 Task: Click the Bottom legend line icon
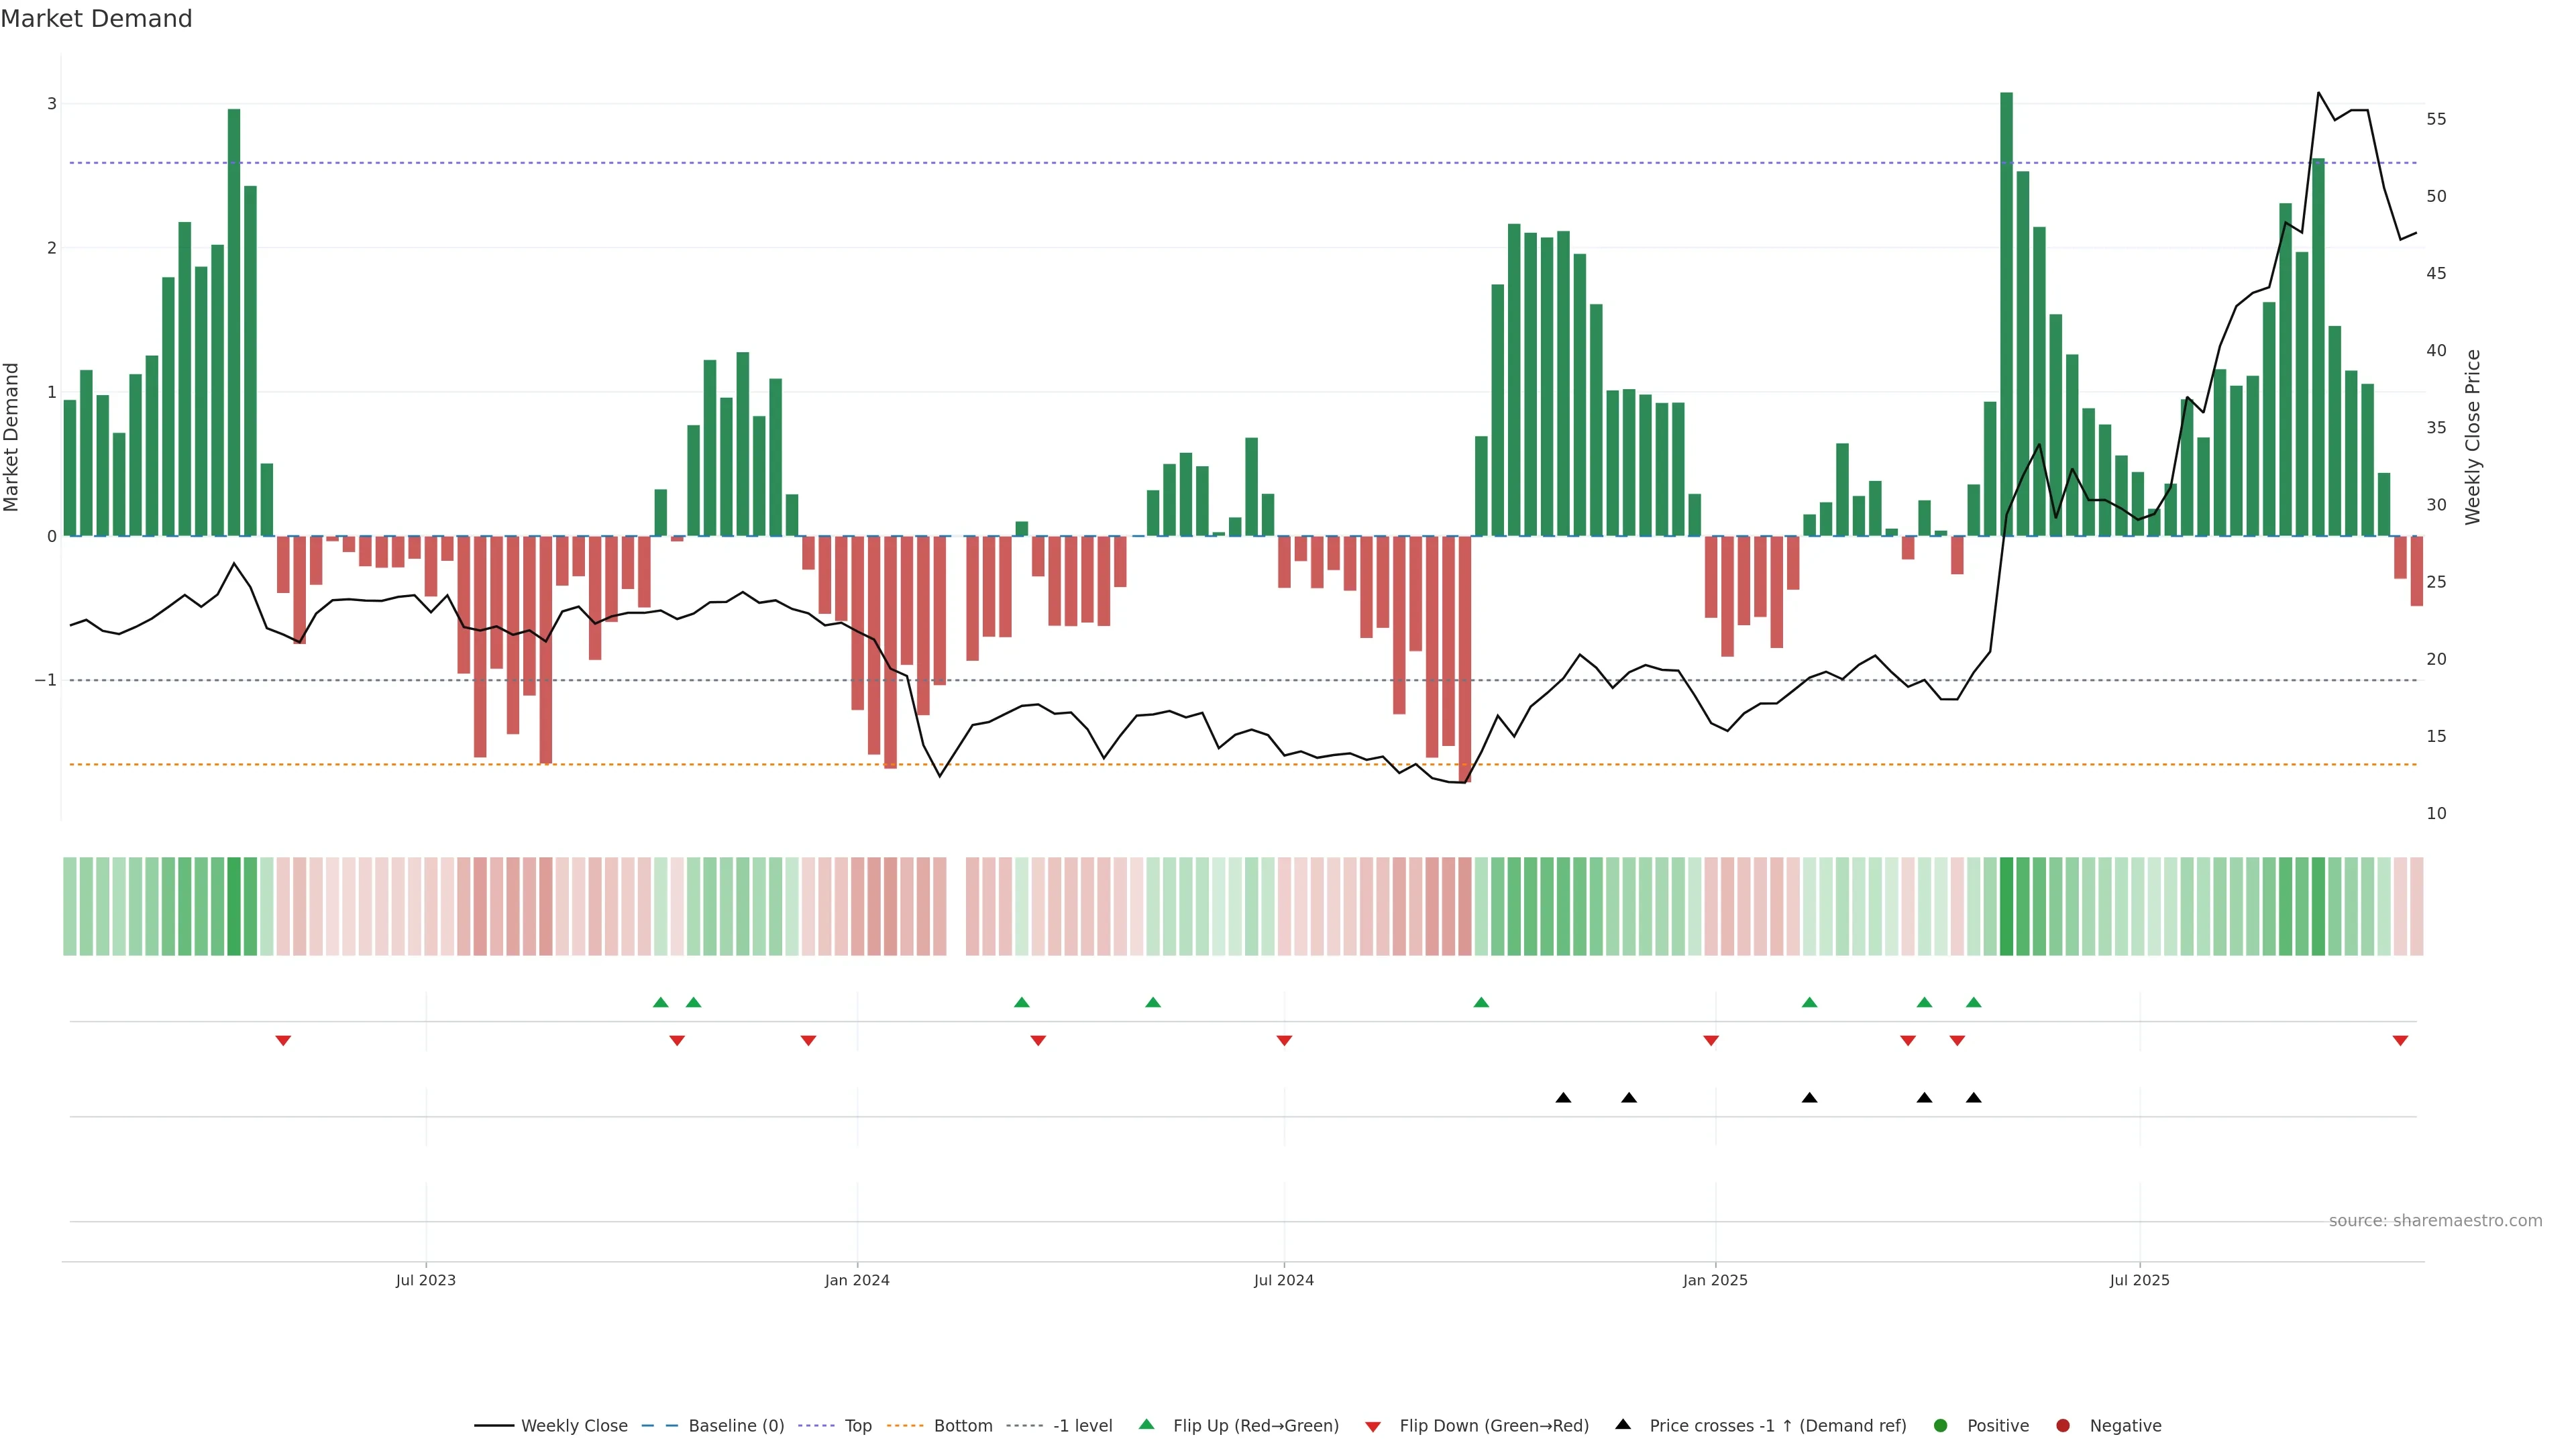[x=905, y=1426]
